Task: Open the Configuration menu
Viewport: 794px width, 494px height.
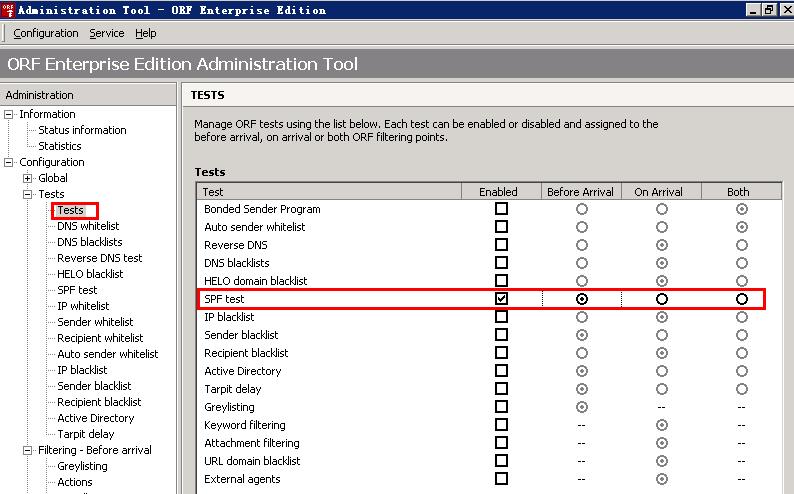Action: [46, 33]
